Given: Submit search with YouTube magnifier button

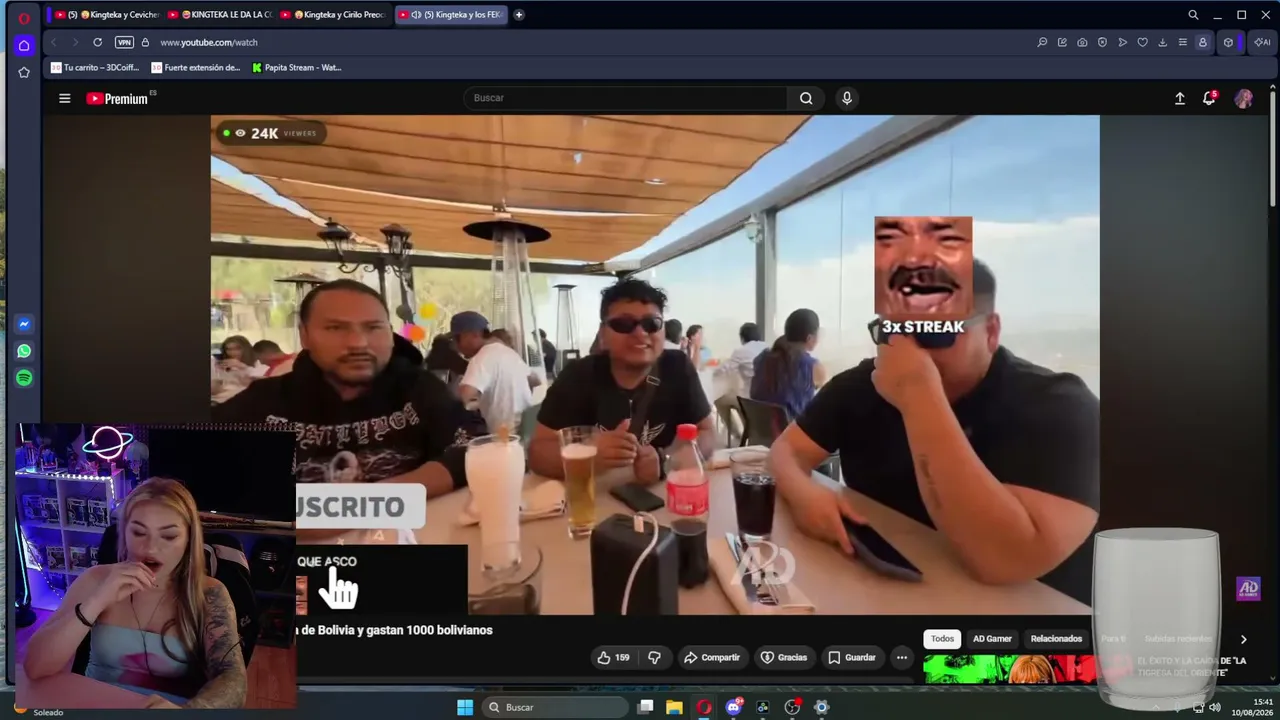Looking at the screenshot, I should (806, 98).
